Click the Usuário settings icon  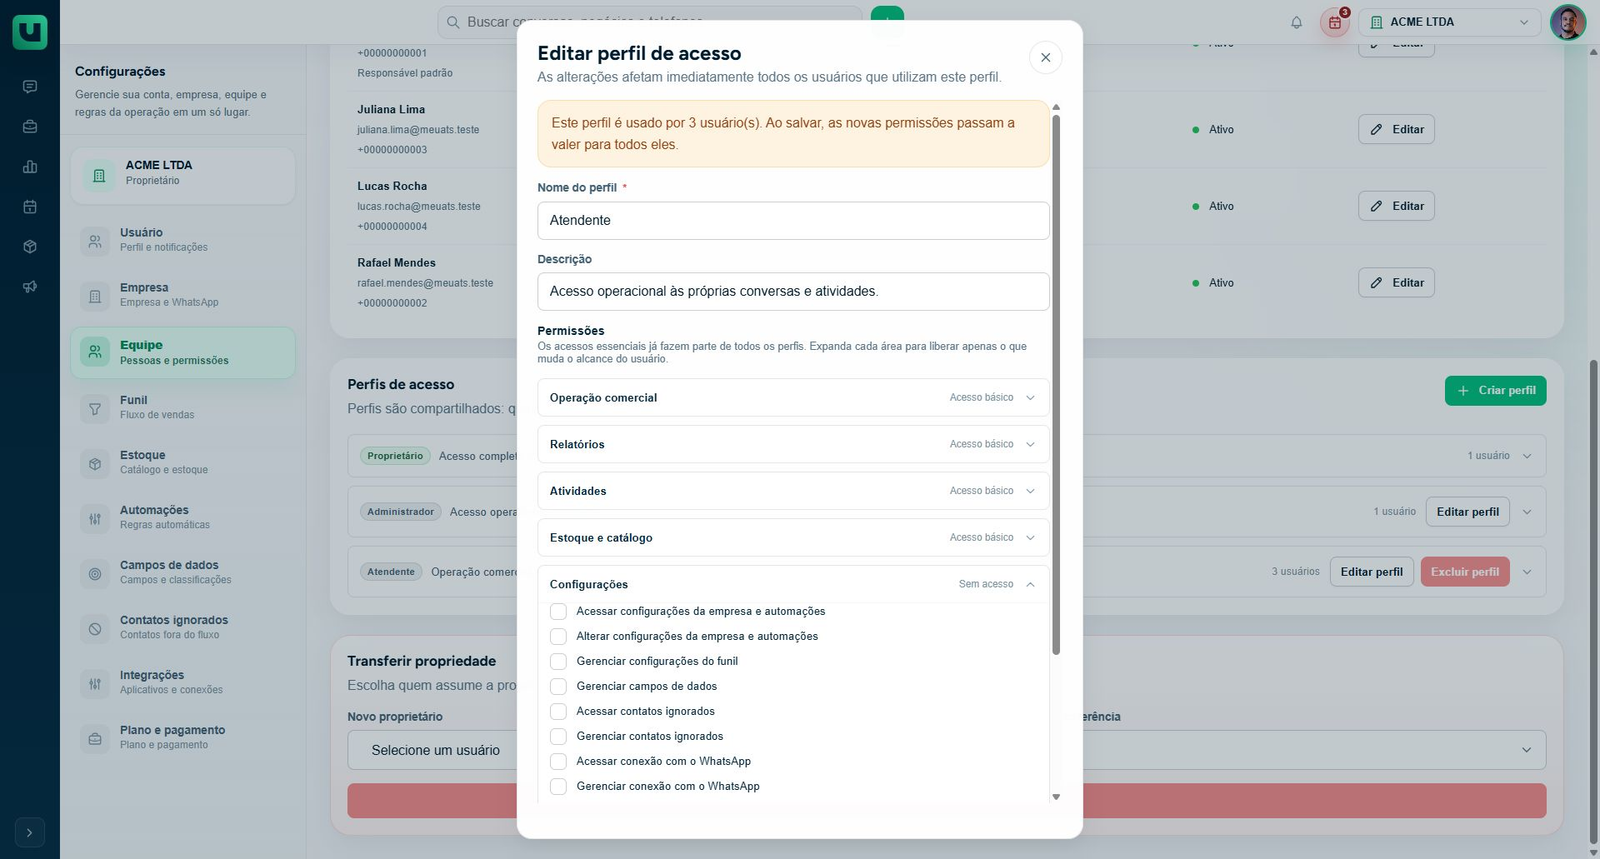pos(95,241)
